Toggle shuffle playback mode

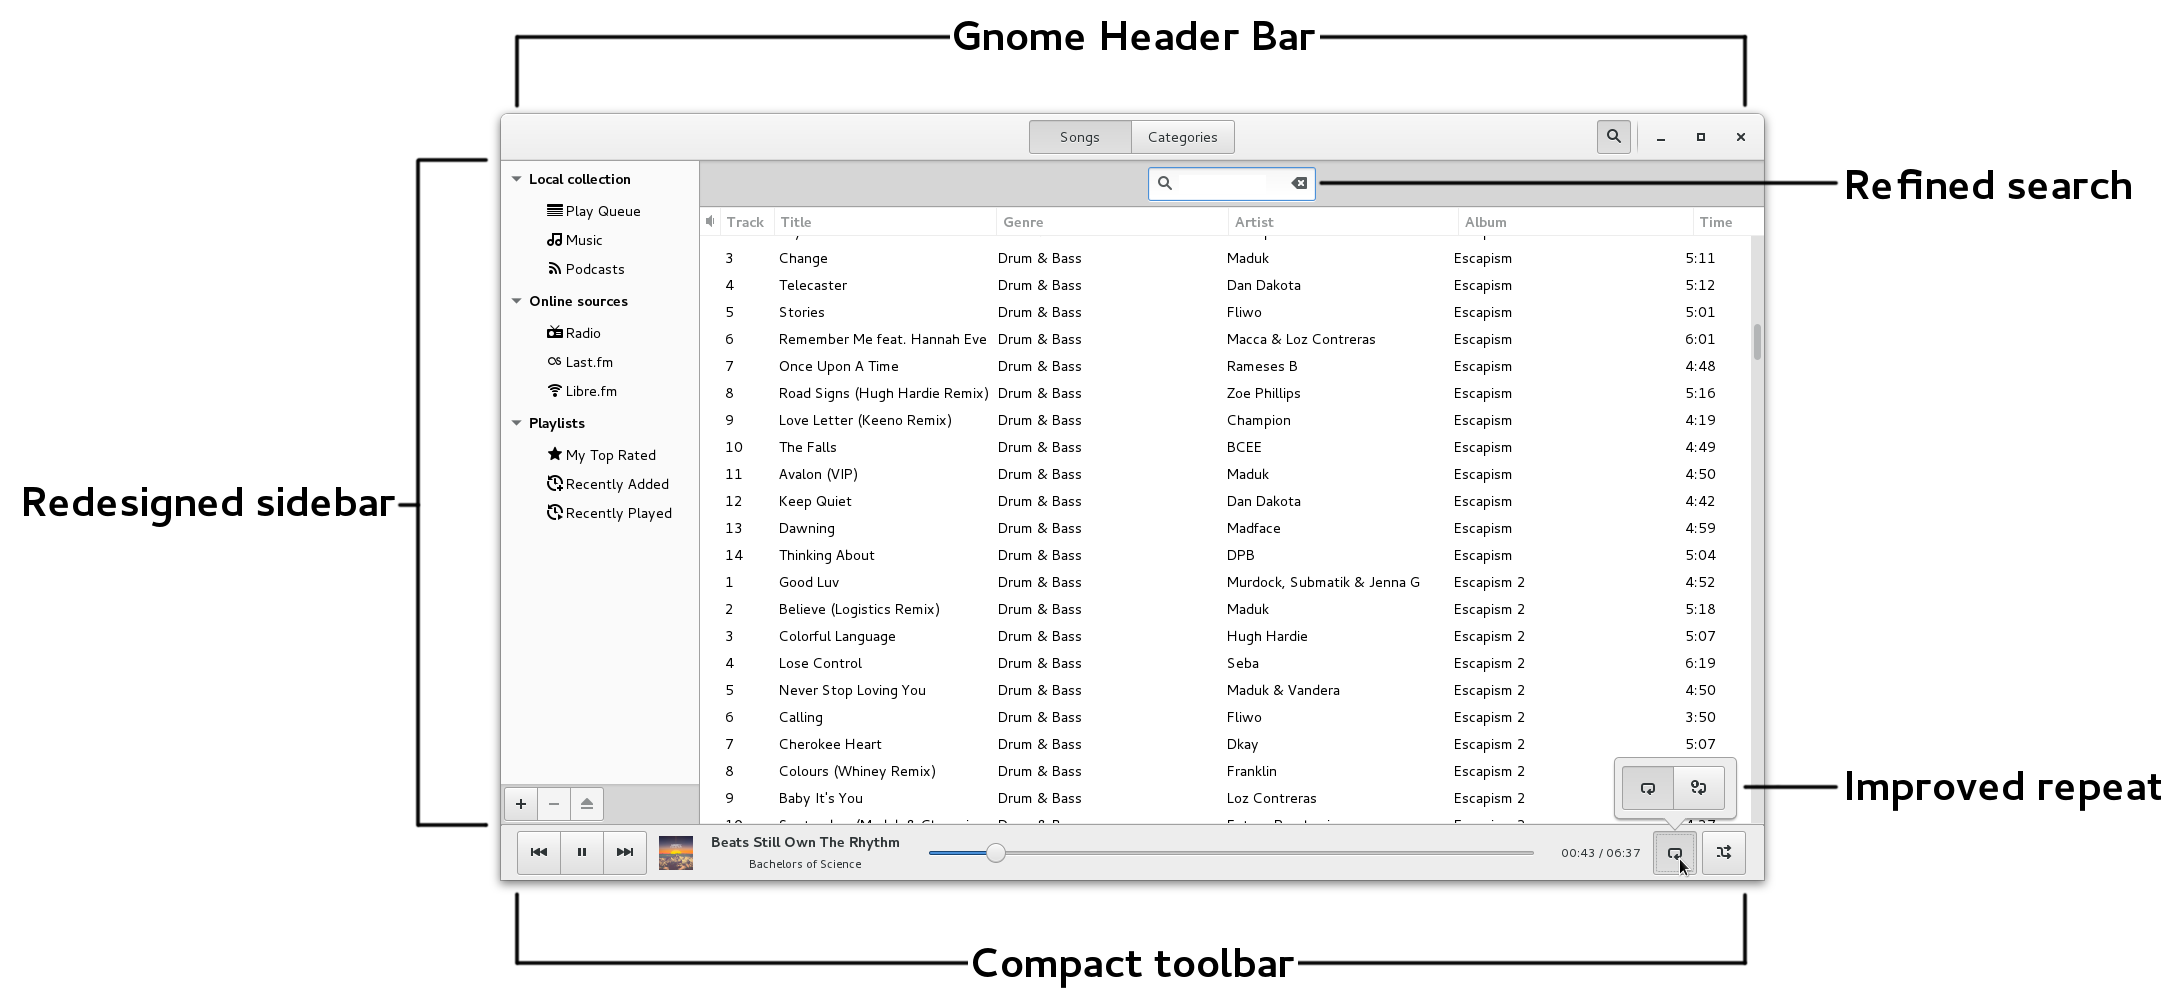[1722, 853]
